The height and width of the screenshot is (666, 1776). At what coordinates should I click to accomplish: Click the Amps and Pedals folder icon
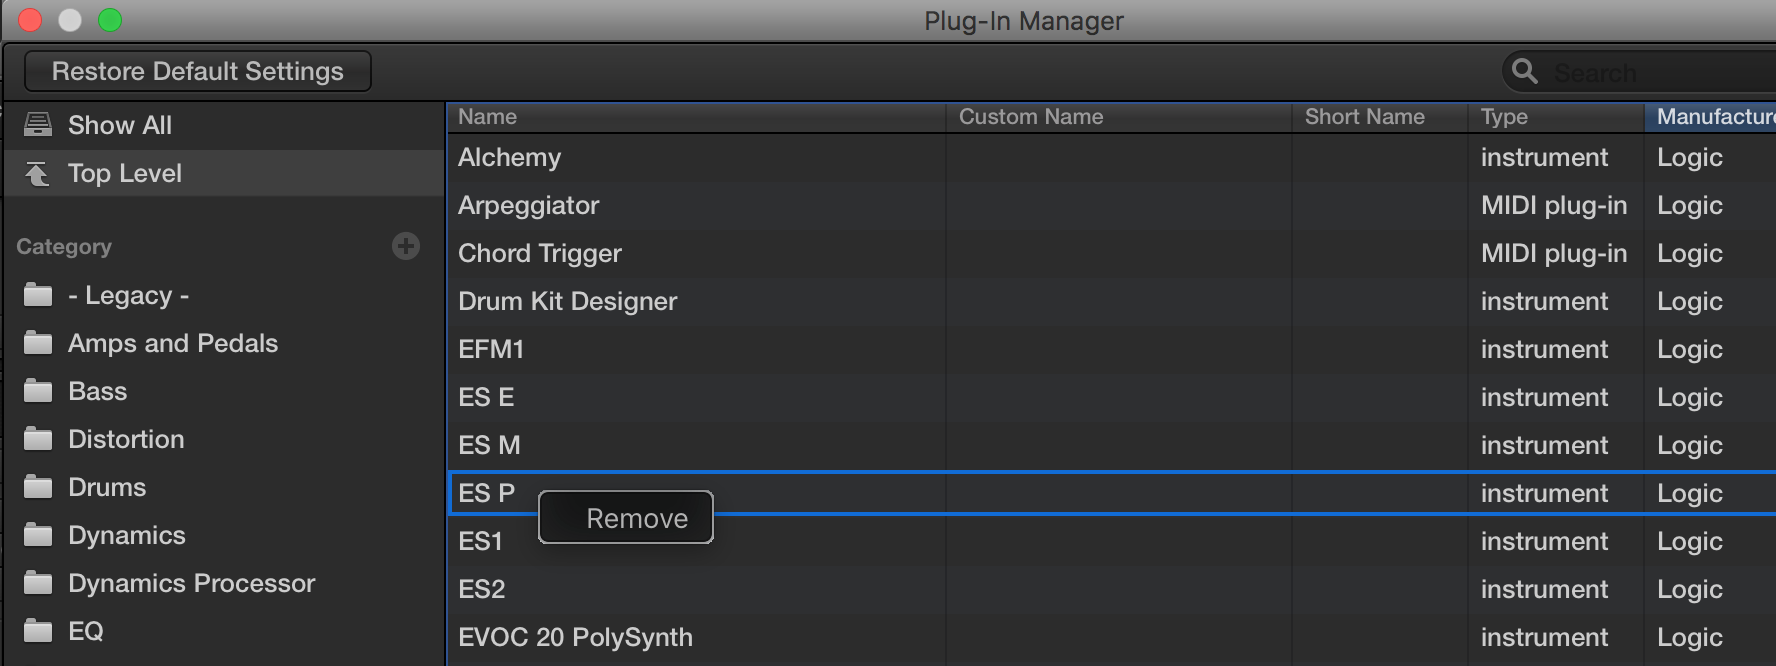tap(38, 344)
